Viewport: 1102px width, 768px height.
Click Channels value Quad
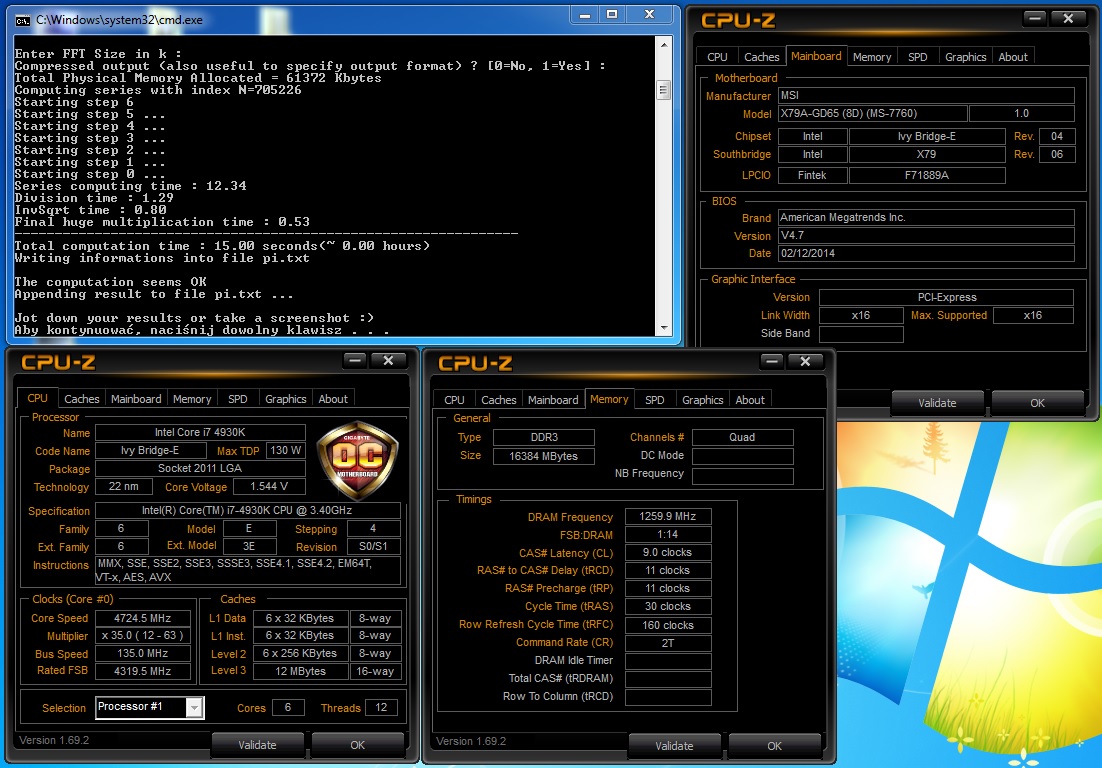(x=742, y=437)
